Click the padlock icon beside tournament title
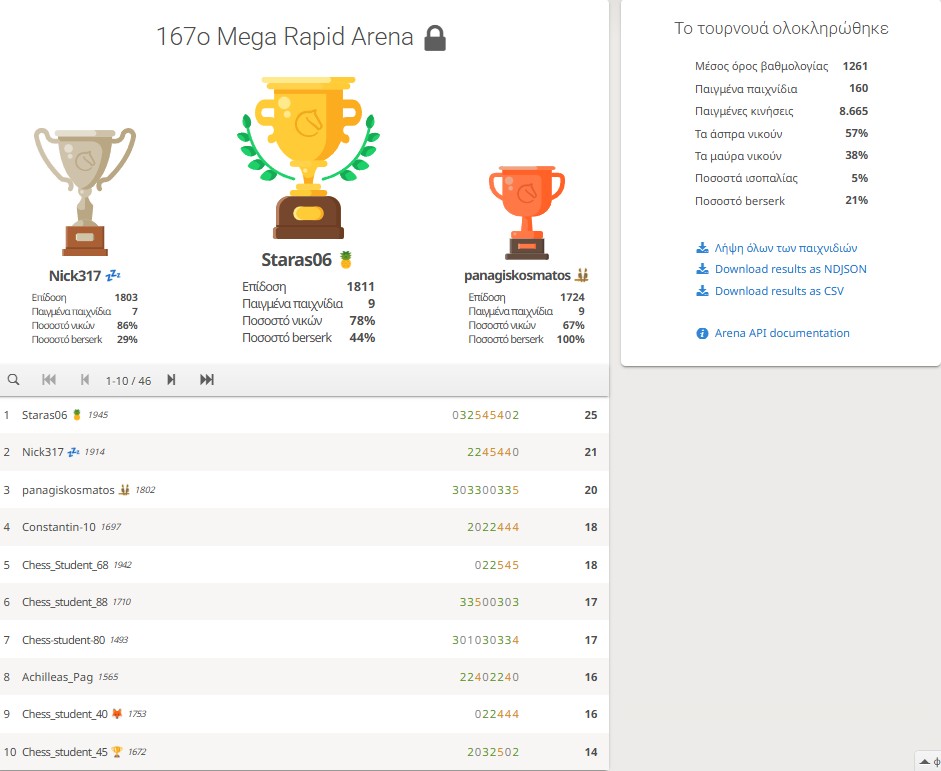941x771 pixels. coord(435,38)
